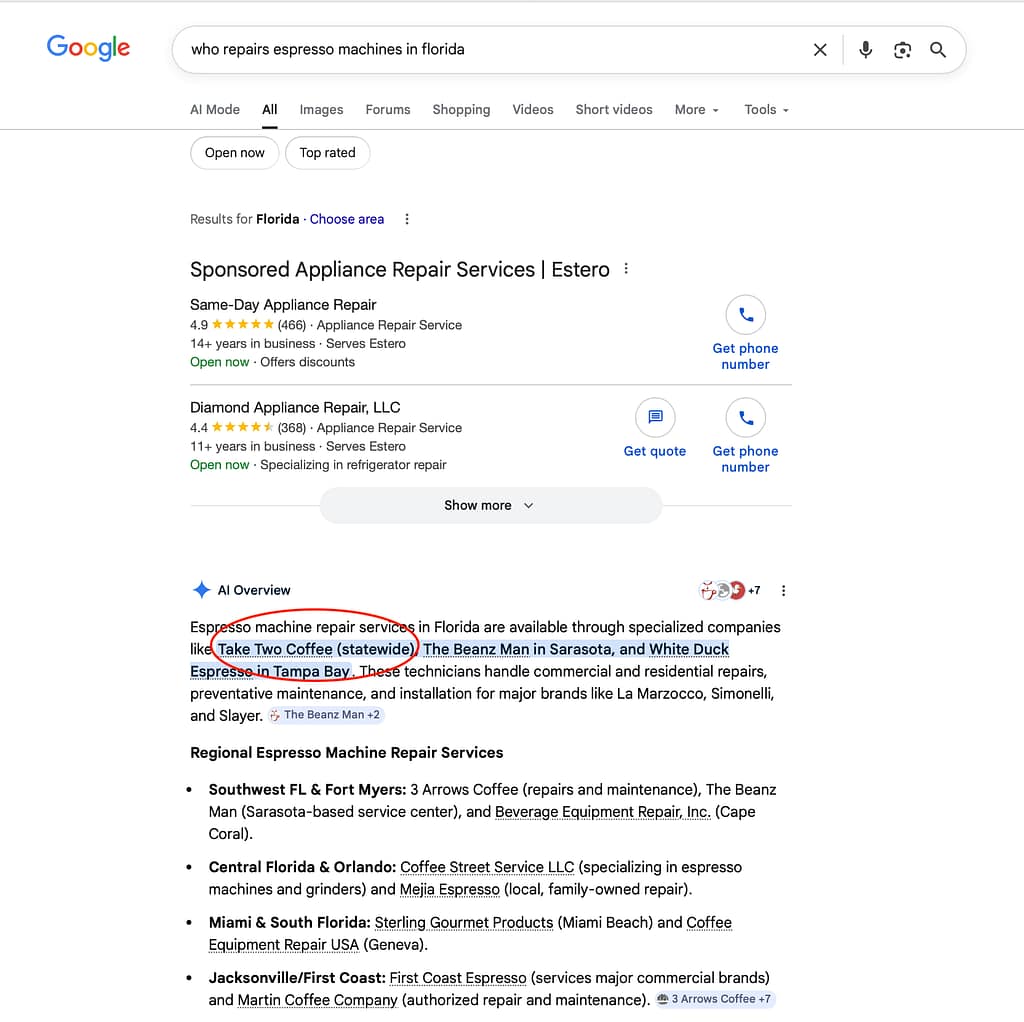Open the Tools dropdown
Screen dimensions: 1024x1022
click(766, 110)
